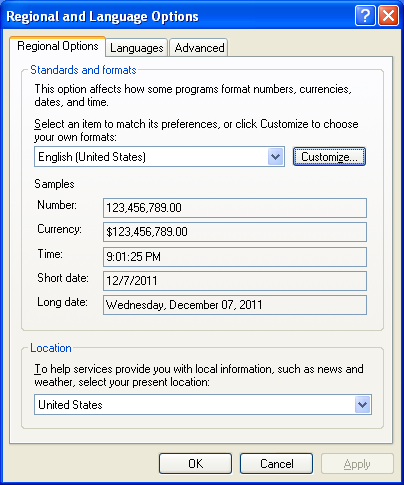Expand the English (United States) format dropdown arrow

click(x=275, y=156)
